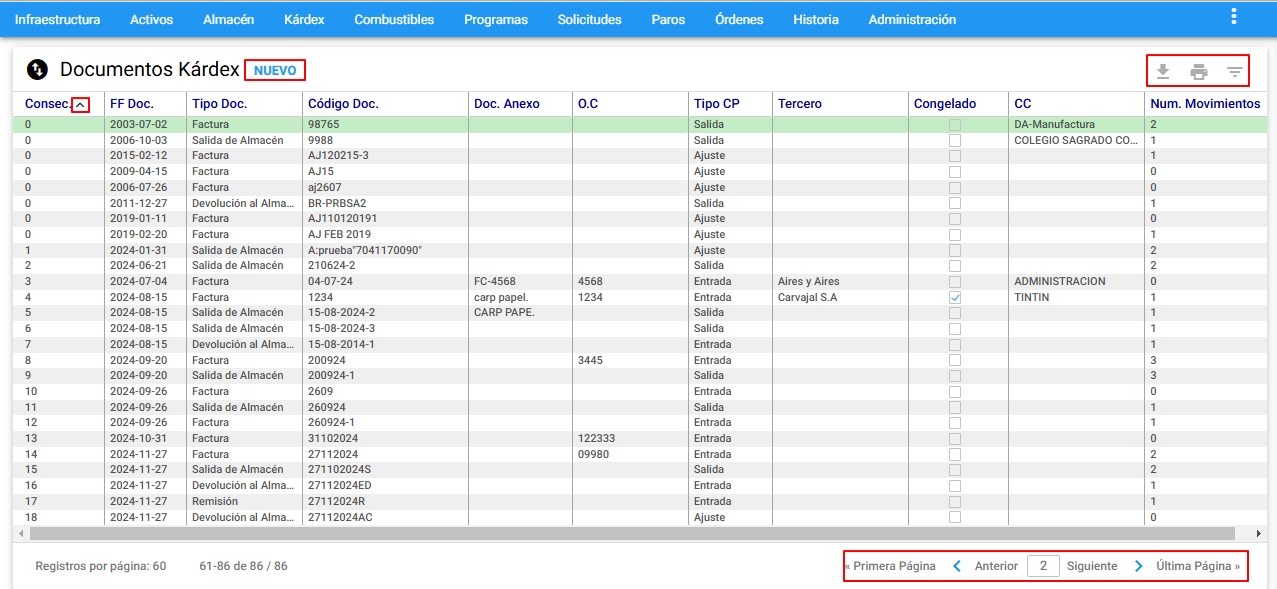Click the download icon in the toolbar
The image size is (1277, 589).
pyautogui.click(x=1162, y=71)
